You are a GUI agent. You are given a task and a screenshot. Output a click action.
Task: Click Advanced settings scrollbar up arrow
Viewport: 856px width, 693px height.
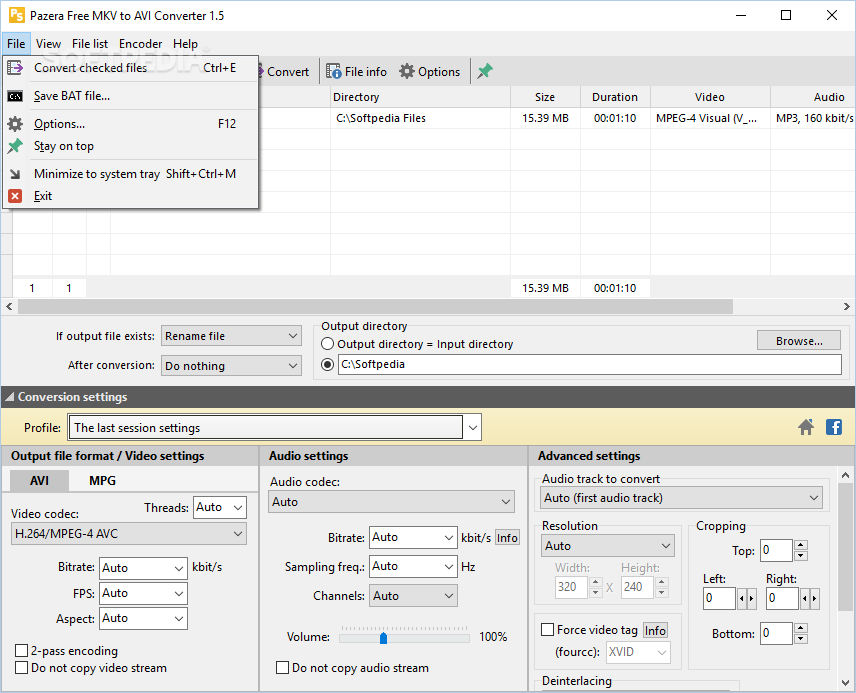[x=845, y=475]
